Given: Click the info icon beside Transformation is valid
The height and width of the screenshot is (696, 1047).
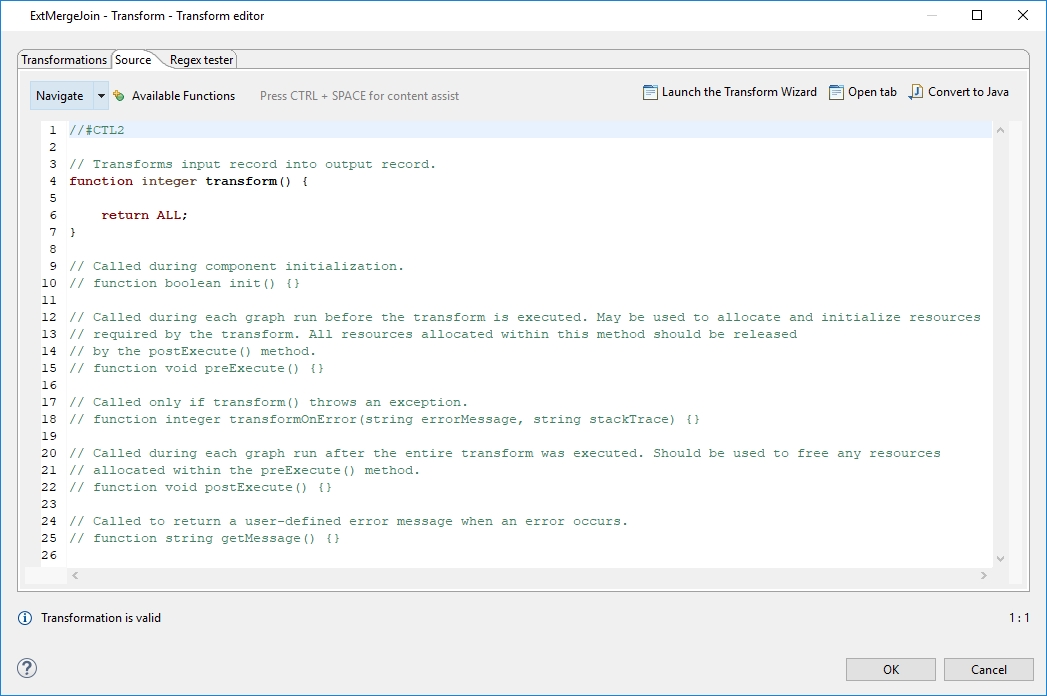Looking at the screenshot, I should [25, 618].
